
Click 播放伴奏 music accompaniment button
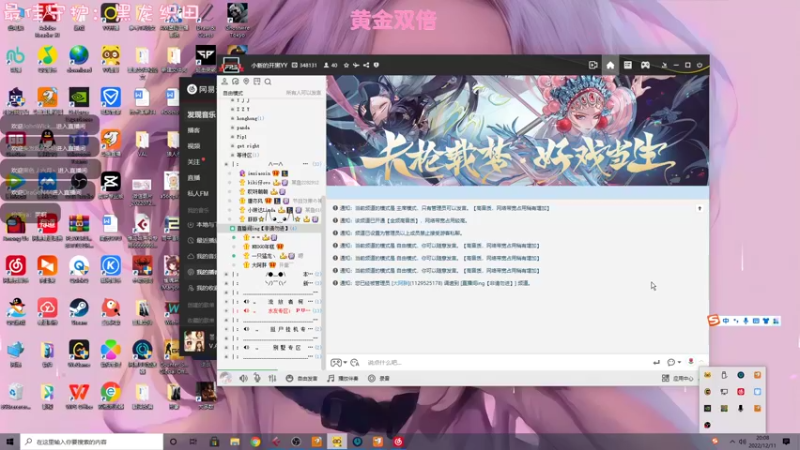(343, 378)
